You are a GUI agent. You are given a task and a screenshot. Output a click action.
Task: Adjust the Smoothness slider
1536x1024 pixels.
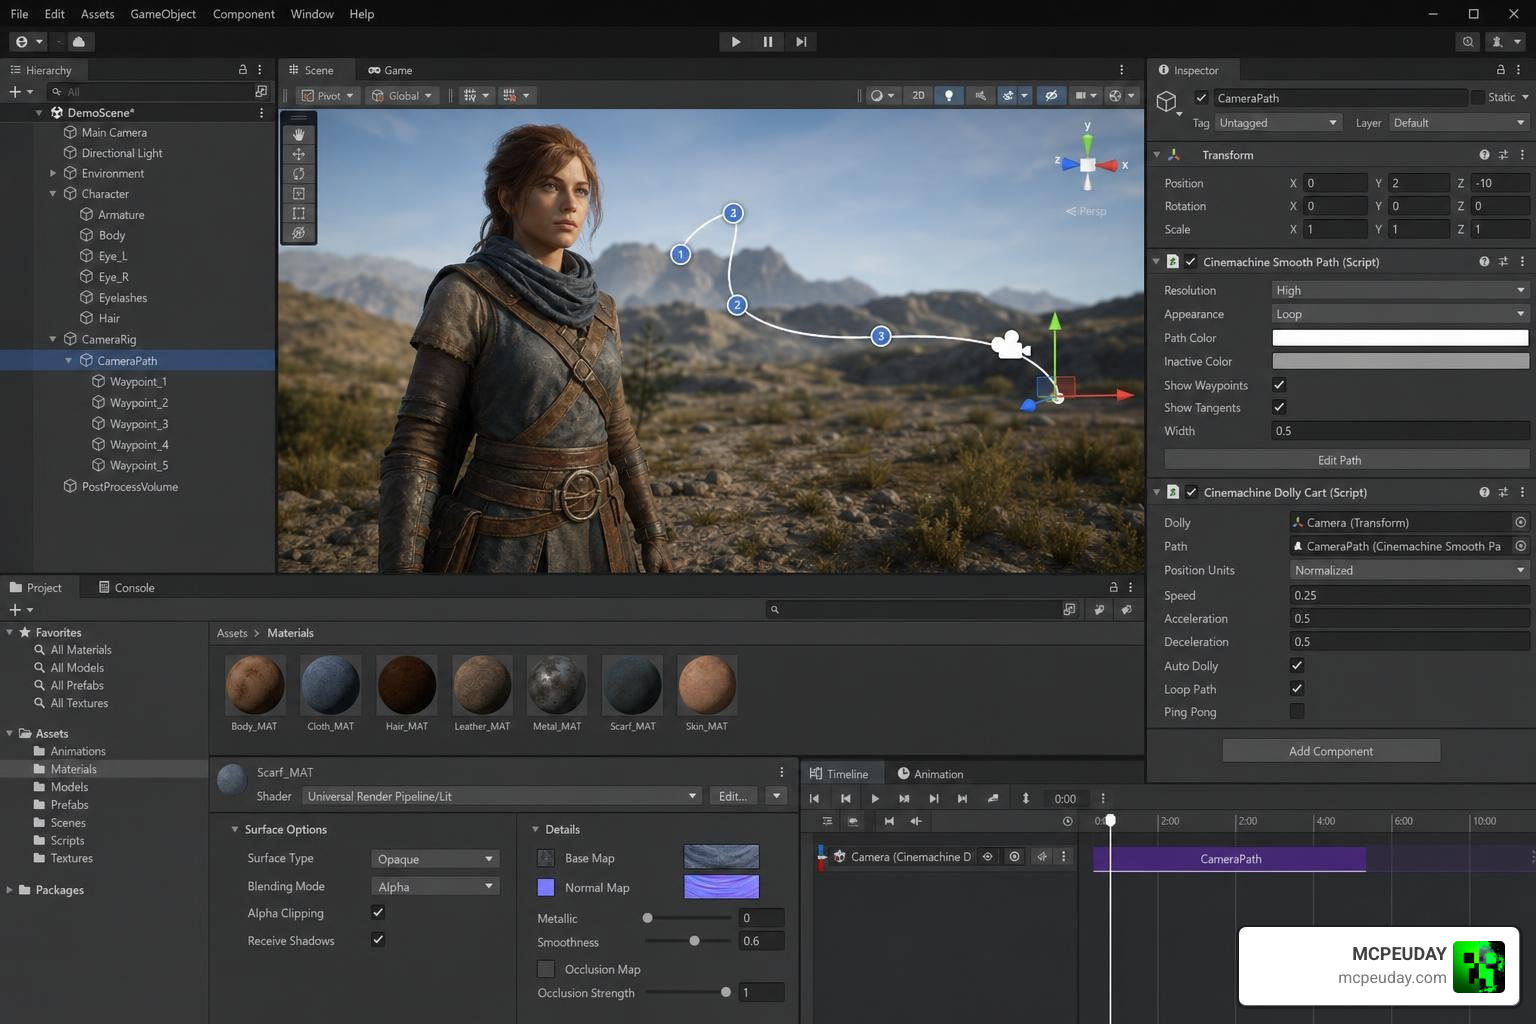tap(694, 941)
